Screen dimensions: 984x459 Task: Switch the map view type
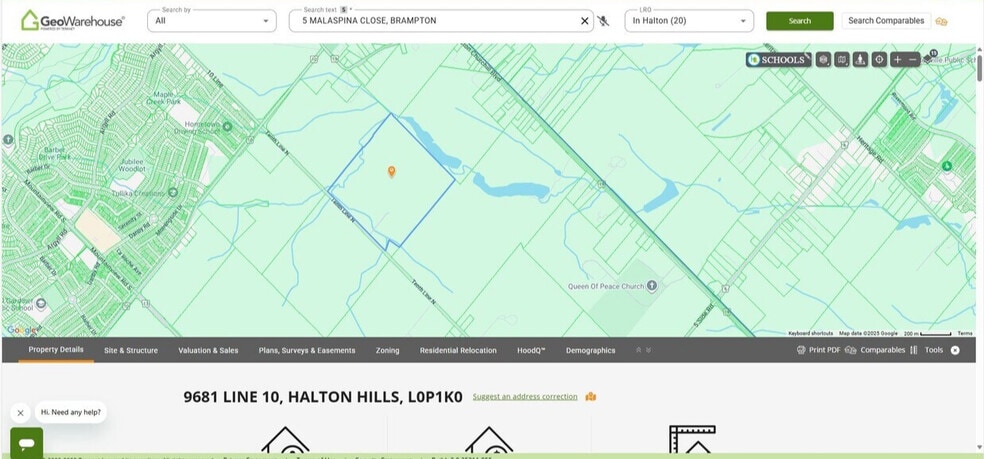(842, 60)
